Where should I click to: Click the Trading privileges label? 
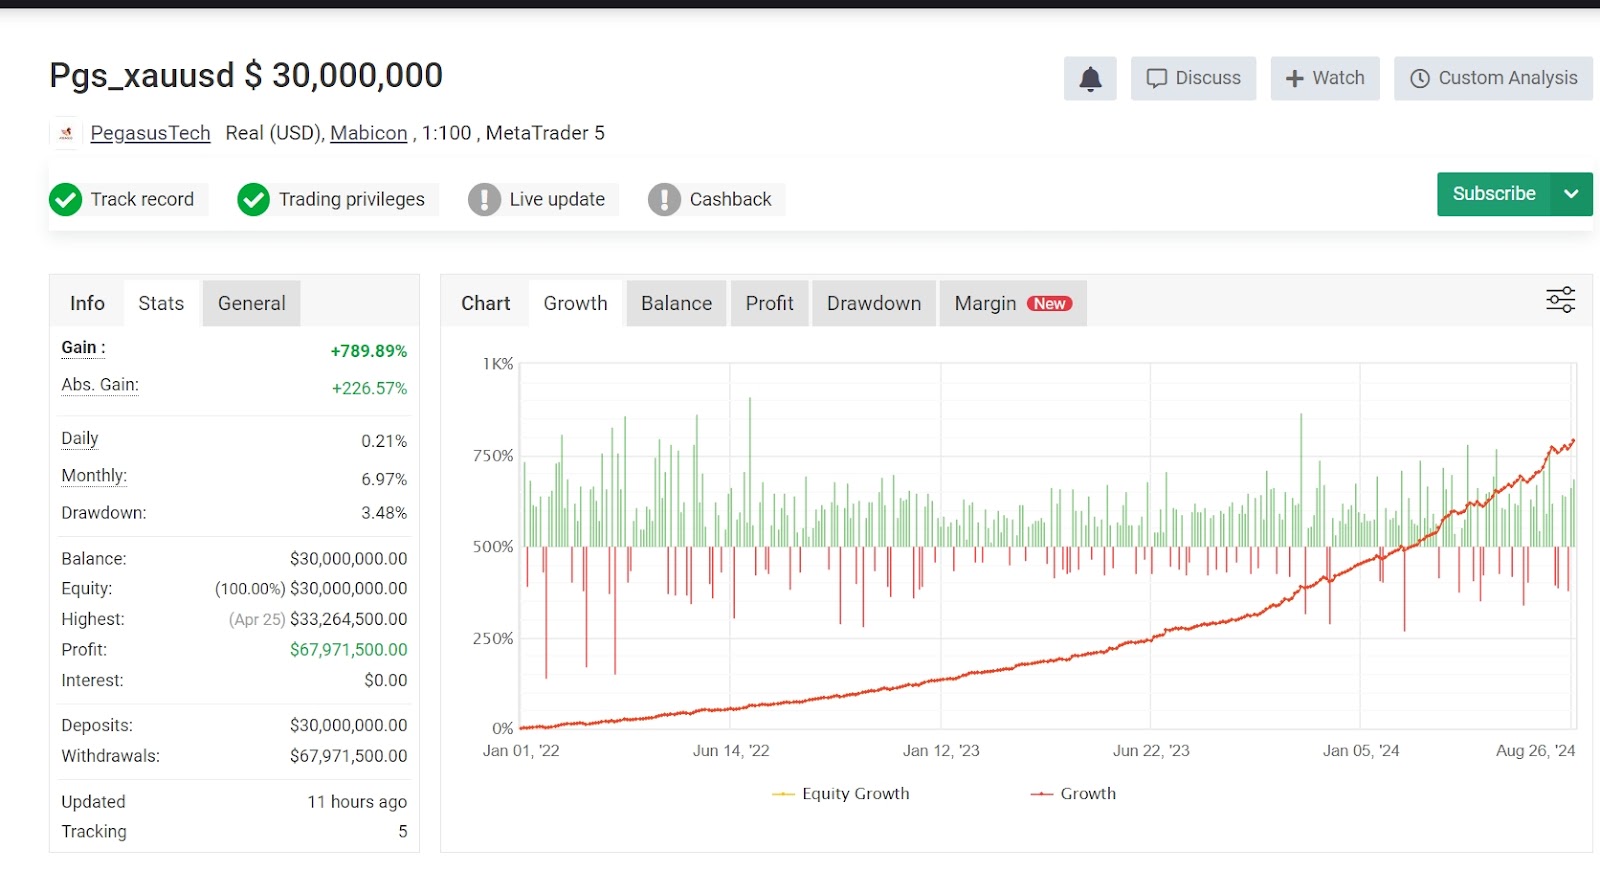click(352, 199)
